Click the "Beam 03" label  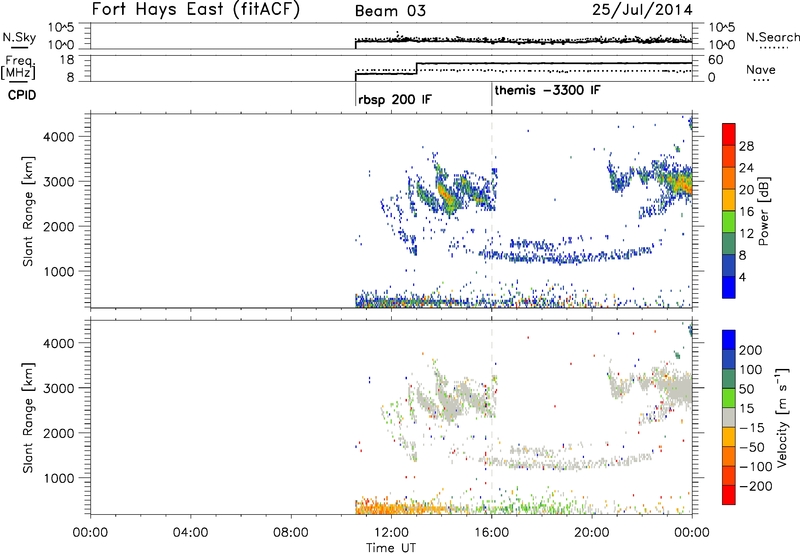[x=390, y=11]
